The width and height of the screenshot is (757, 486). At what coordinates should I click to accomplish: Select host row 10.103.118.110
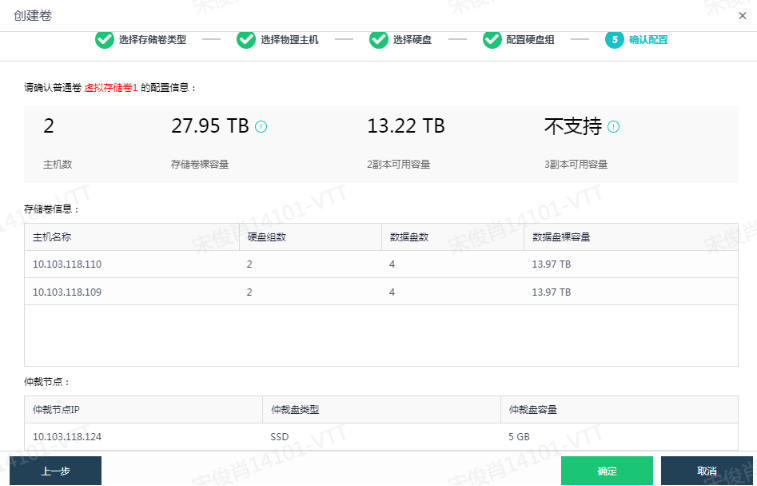68,264
